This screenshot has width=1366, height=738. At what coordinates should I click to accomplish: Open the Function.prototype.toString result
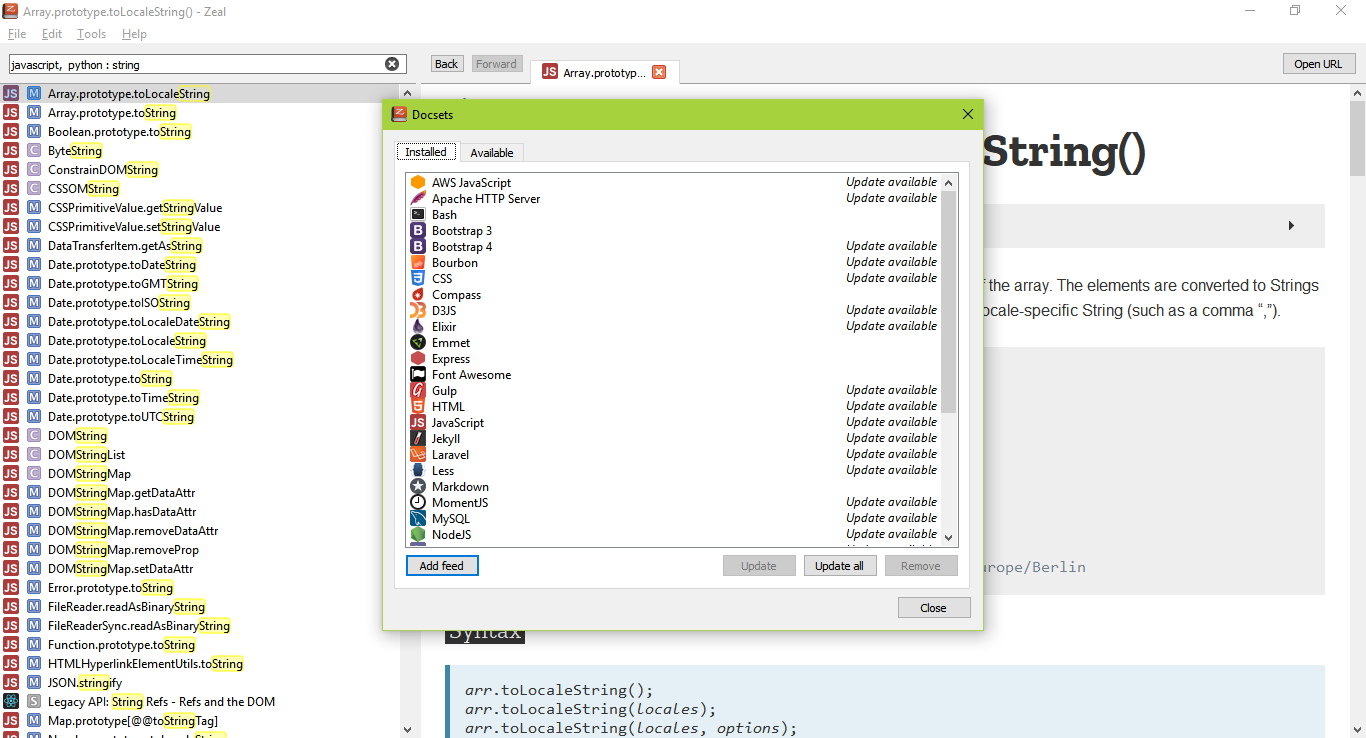121,645
